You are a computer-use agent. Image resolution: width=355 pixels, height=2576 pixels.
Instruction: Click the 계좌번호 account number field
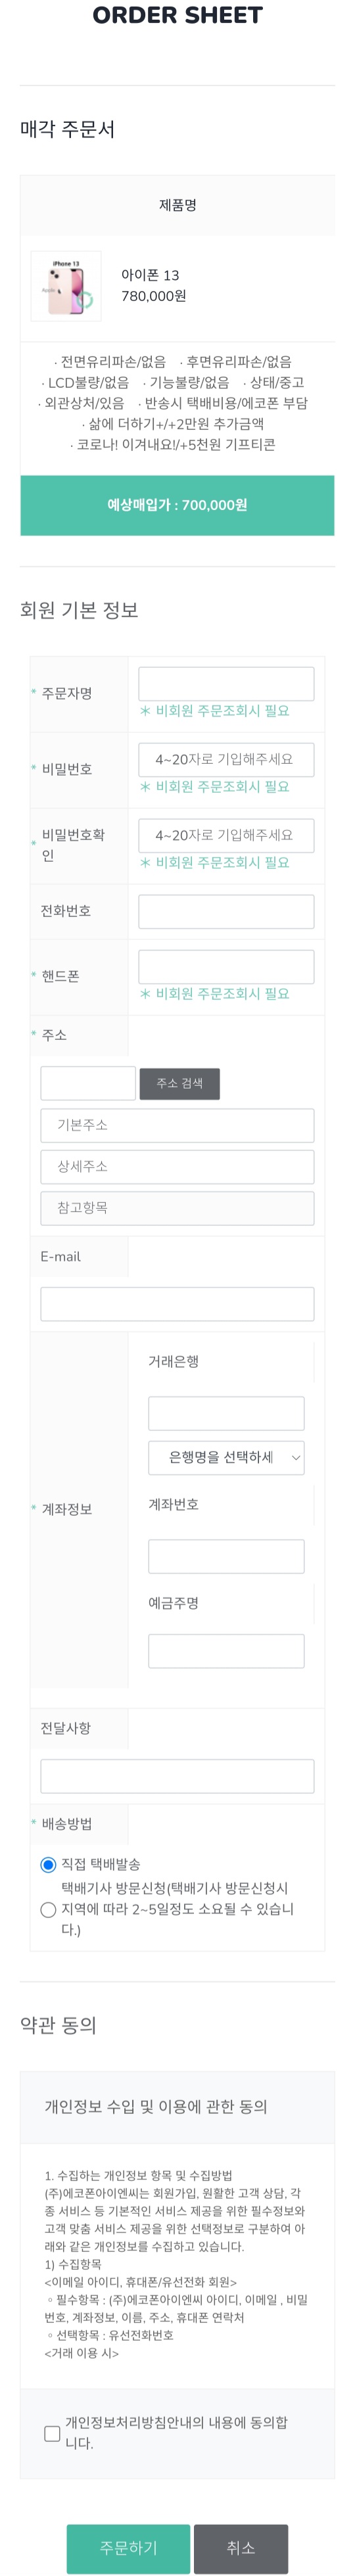[226, 1557]
